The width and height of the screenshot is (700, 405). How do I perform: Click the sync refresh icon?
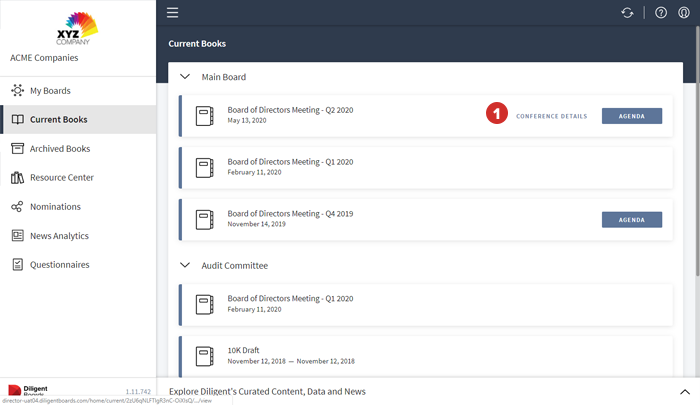[627, 13]
